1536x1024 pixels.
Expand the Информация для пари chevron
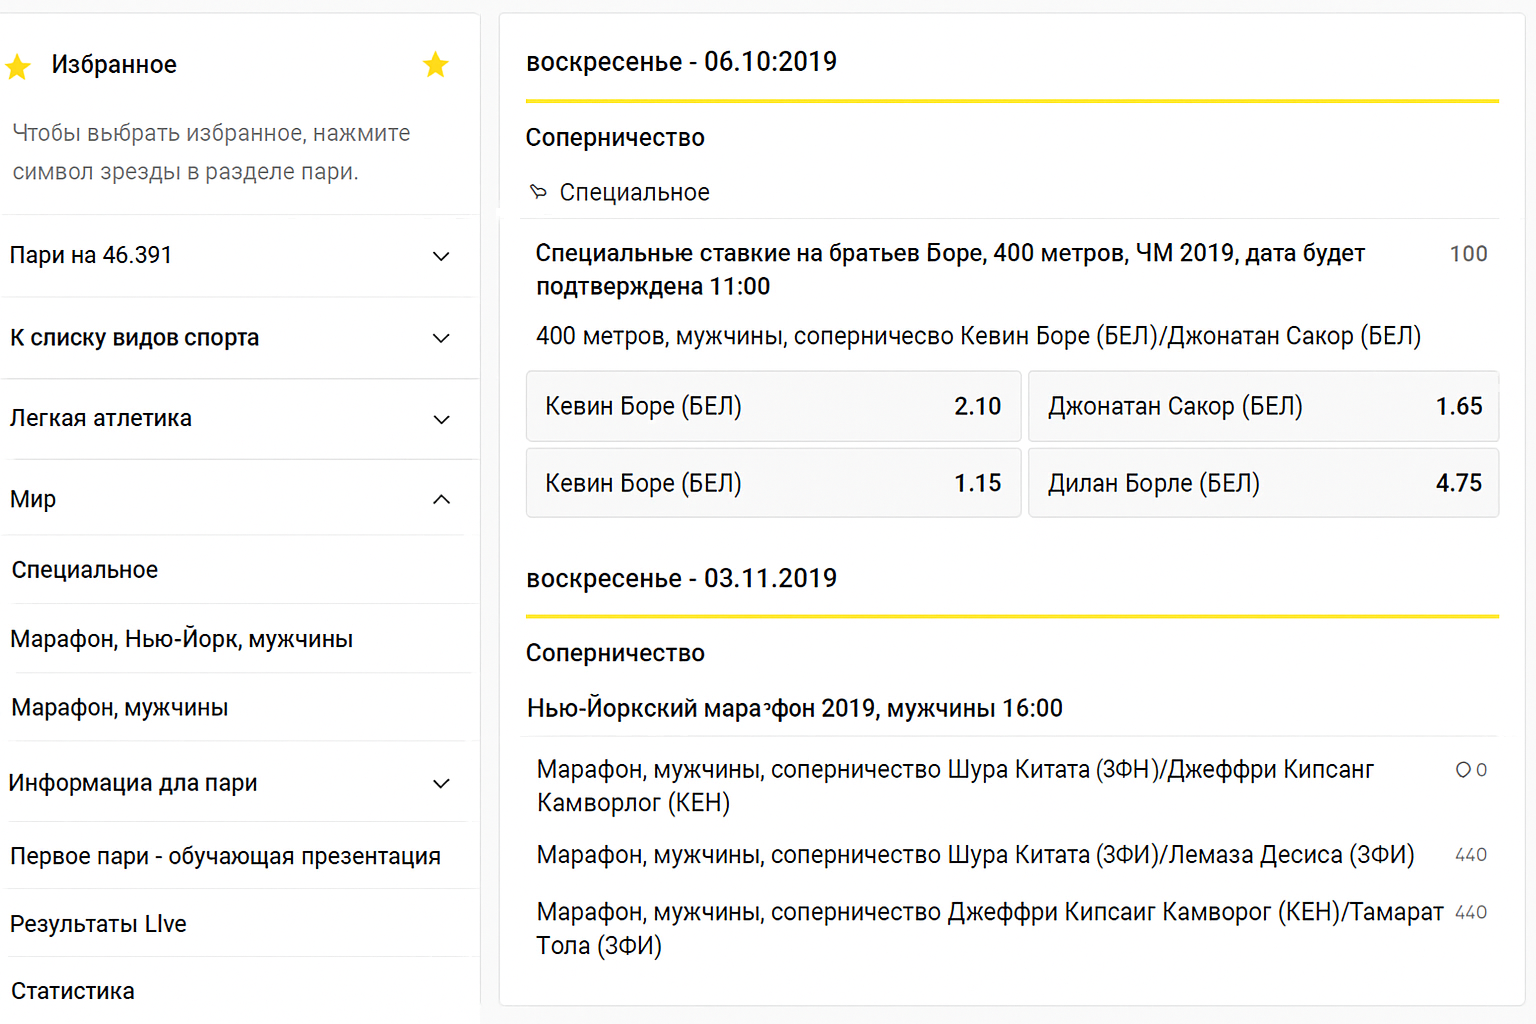441,783
